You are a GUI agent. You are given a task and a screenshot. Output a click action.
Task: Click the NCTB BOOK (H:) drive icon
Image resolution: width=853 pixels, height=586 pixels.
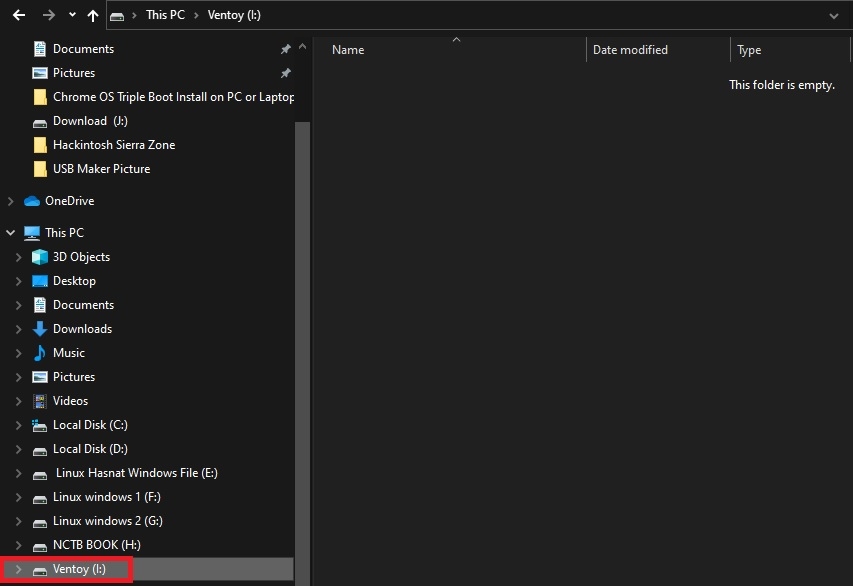(40, 547)
